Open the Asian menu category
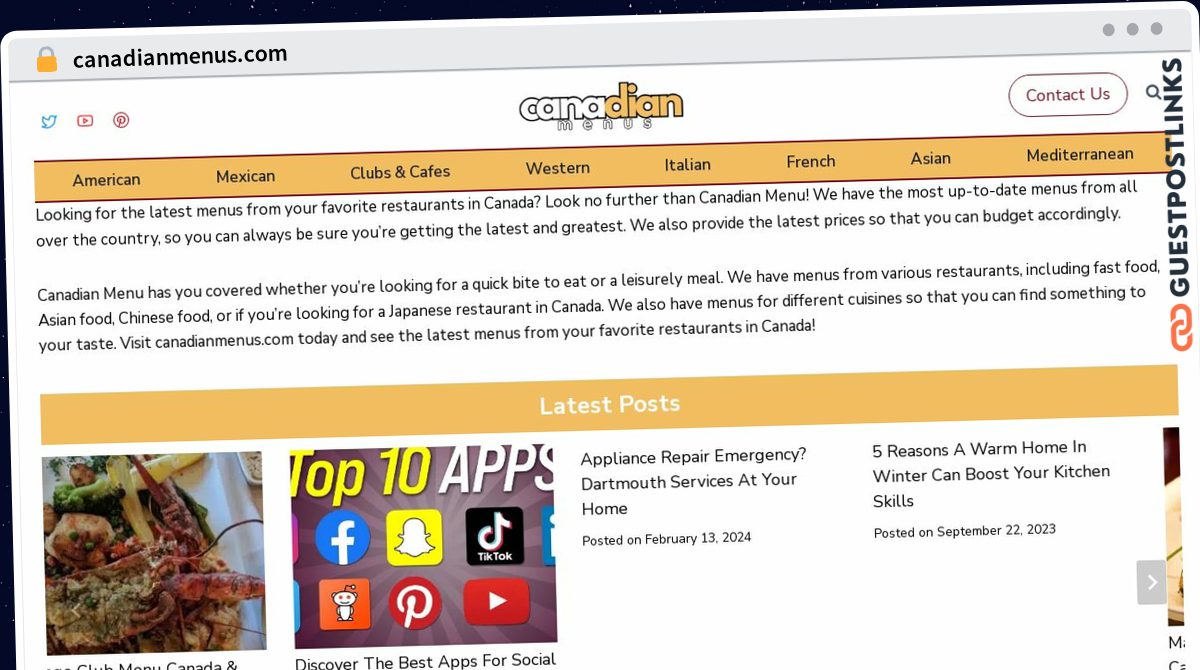Image resolution: width=1200 pixels, height=670 pixels. coord(931,158)
